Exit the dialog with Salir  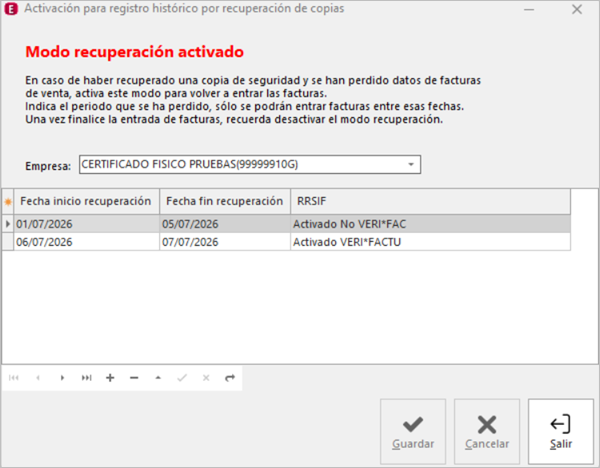[561, 432]
